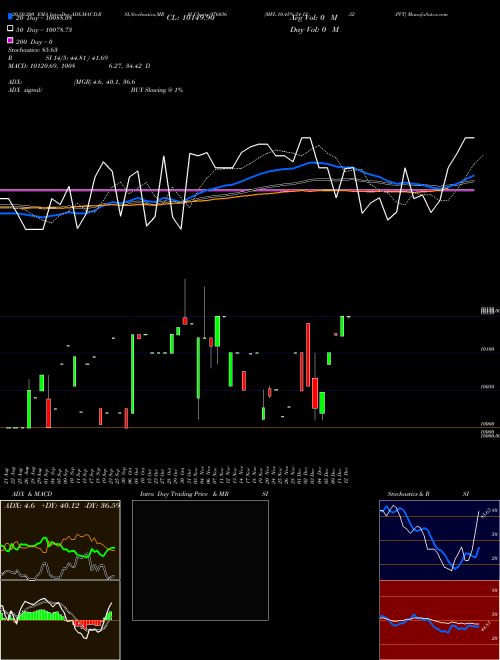Click the 'ADX & MACD' panel title
This screenshot has width=500, height=660.
point(32,494)
